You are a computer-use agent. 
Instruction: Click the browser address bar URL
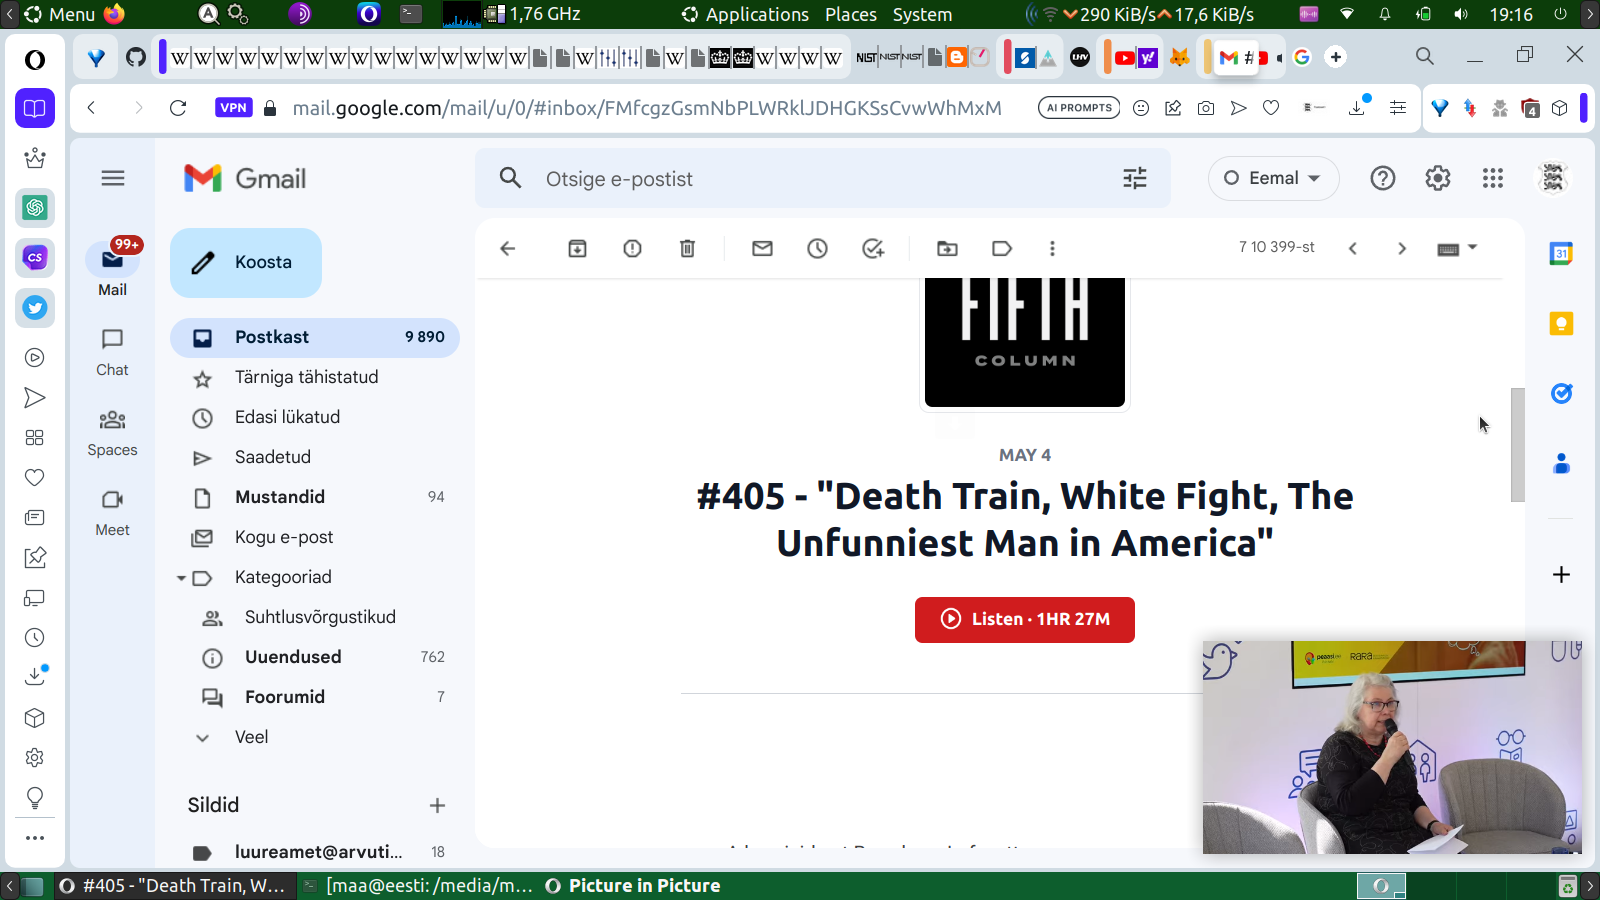tap(647, 108)
